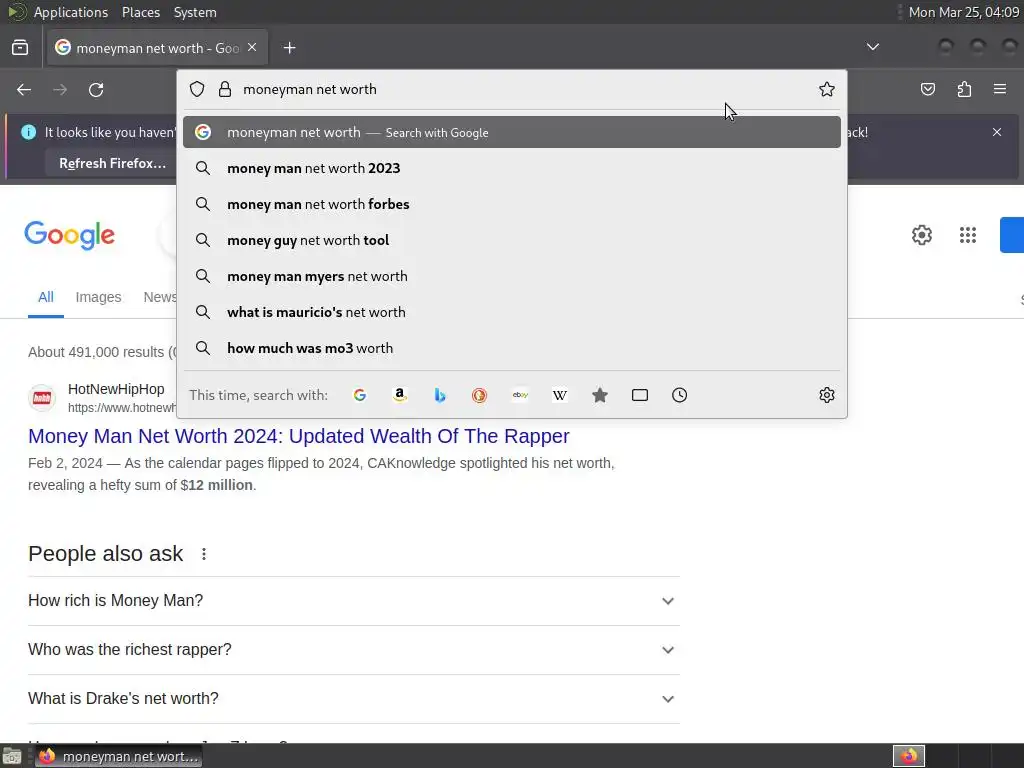Choose suggestion 'money guy net worth tool'

[512, 240]
